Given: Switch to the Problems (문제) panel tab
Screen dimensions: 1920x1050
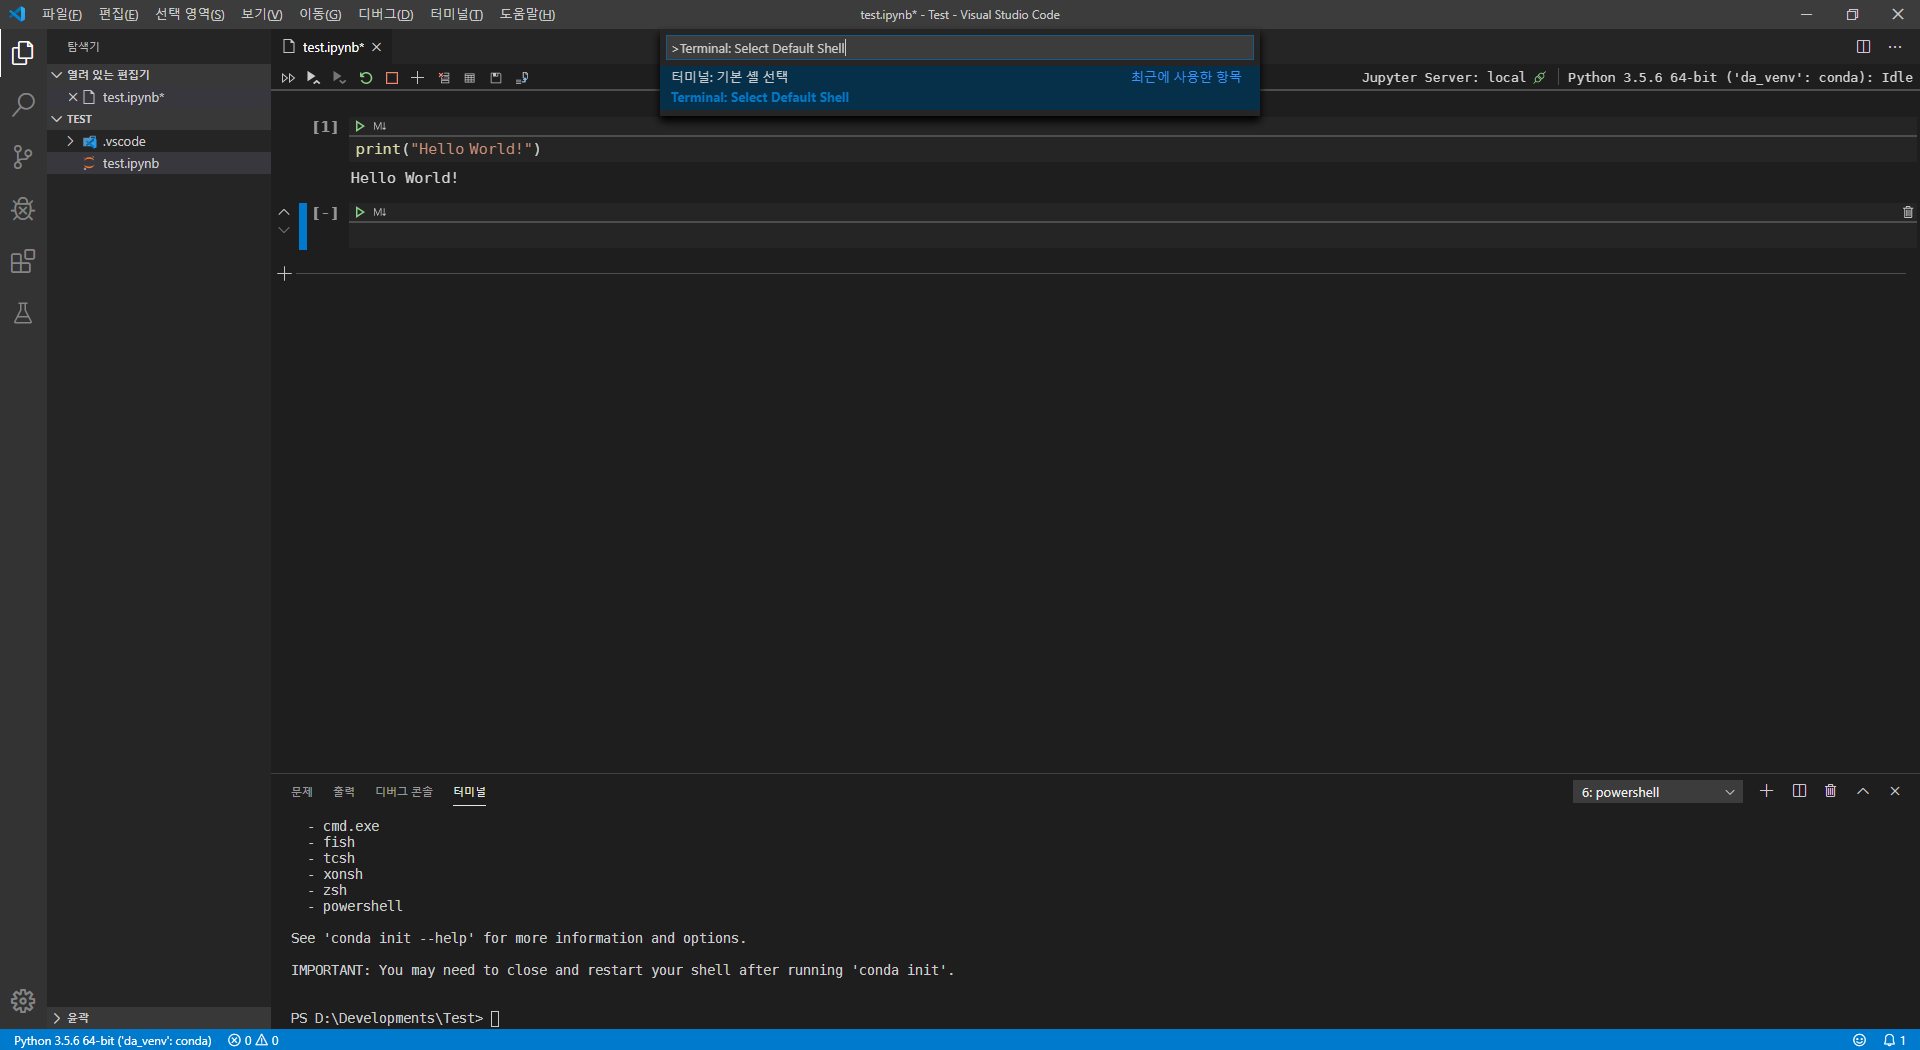Looking at the screenshot, I should (302, 792).
